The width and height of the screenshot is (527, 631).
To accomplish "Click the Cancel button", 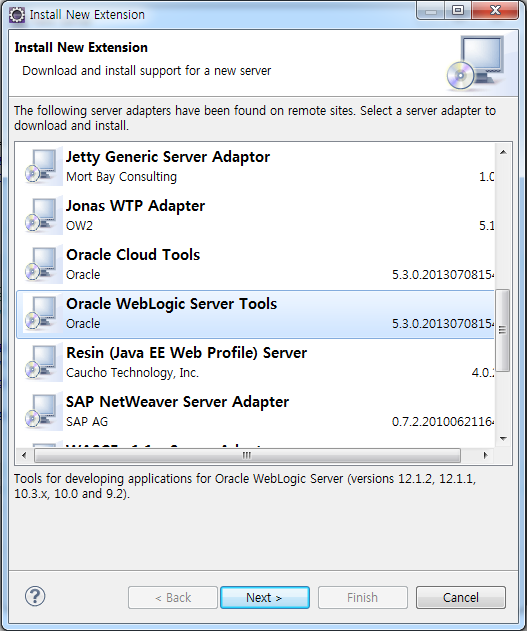I will coord(461,597).
